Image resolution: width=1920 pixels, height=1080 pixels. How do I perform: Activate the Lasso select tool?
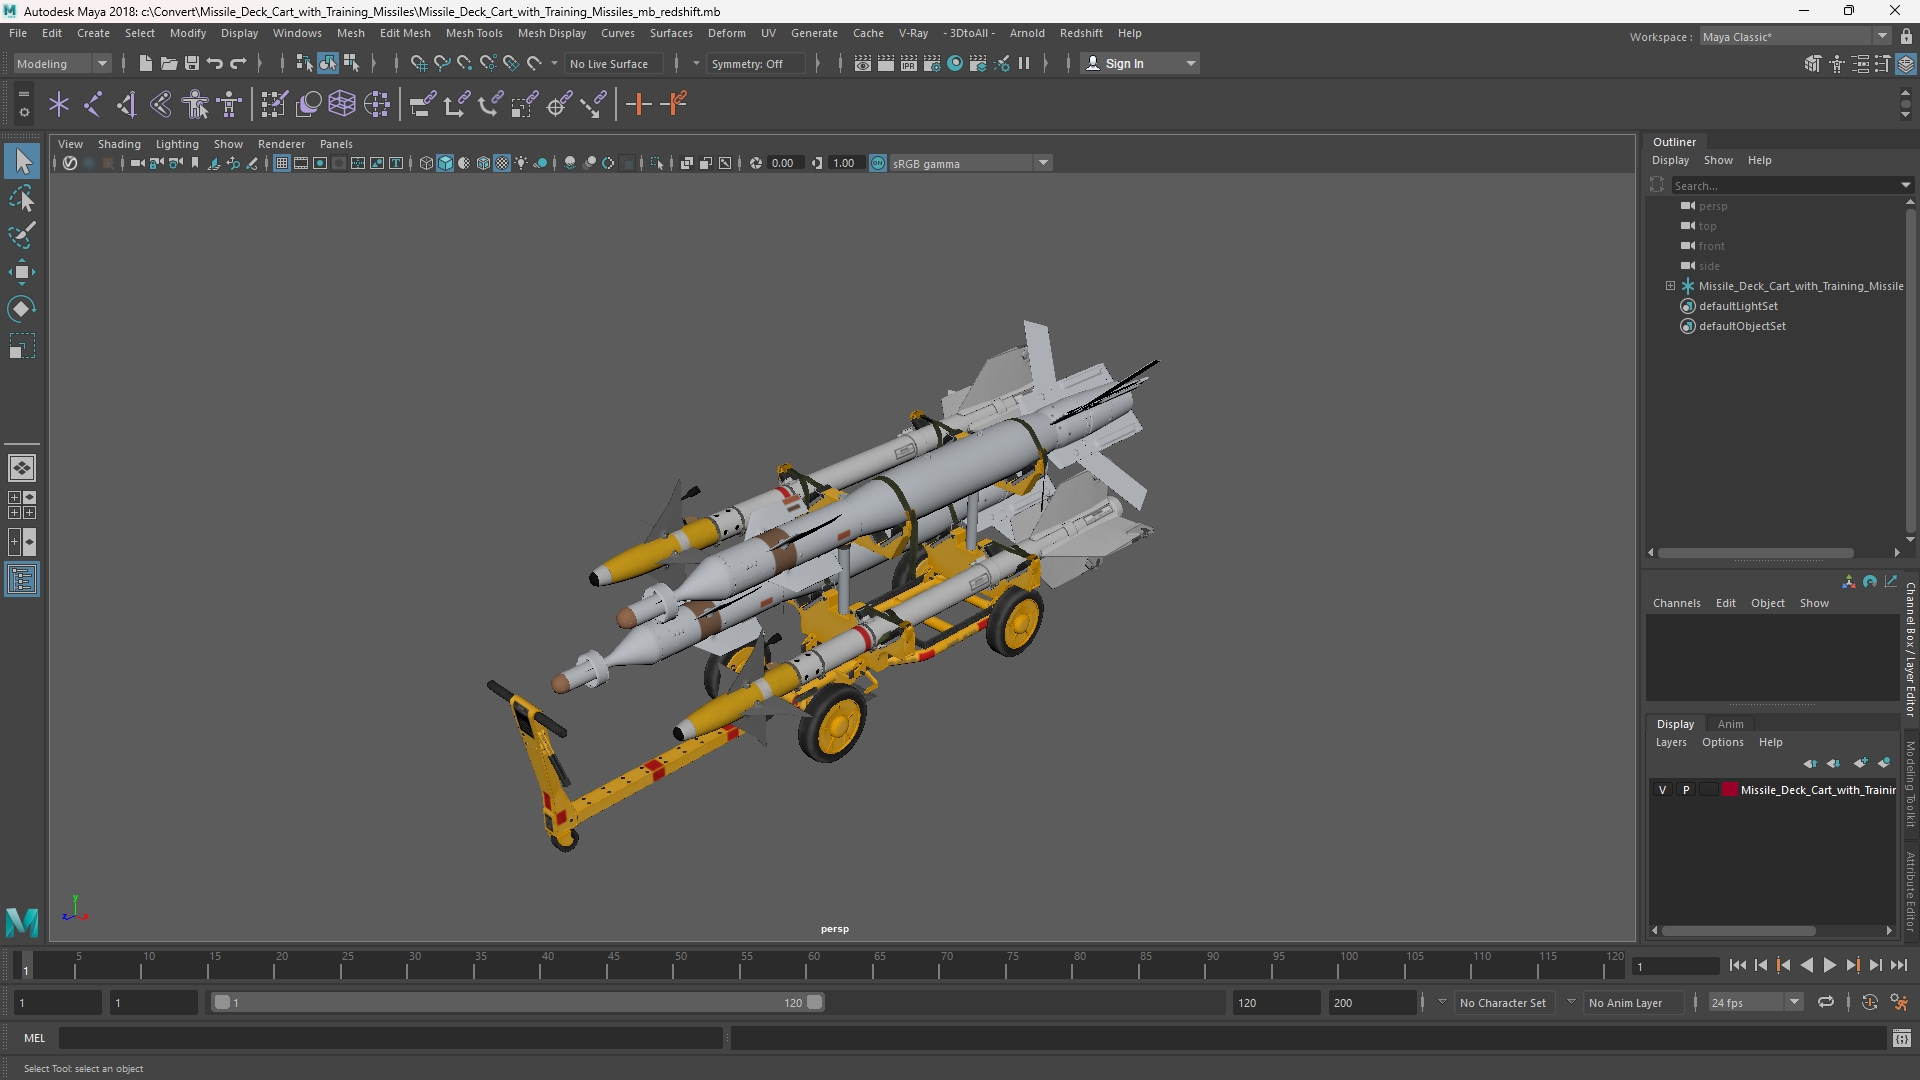(22, 199)
